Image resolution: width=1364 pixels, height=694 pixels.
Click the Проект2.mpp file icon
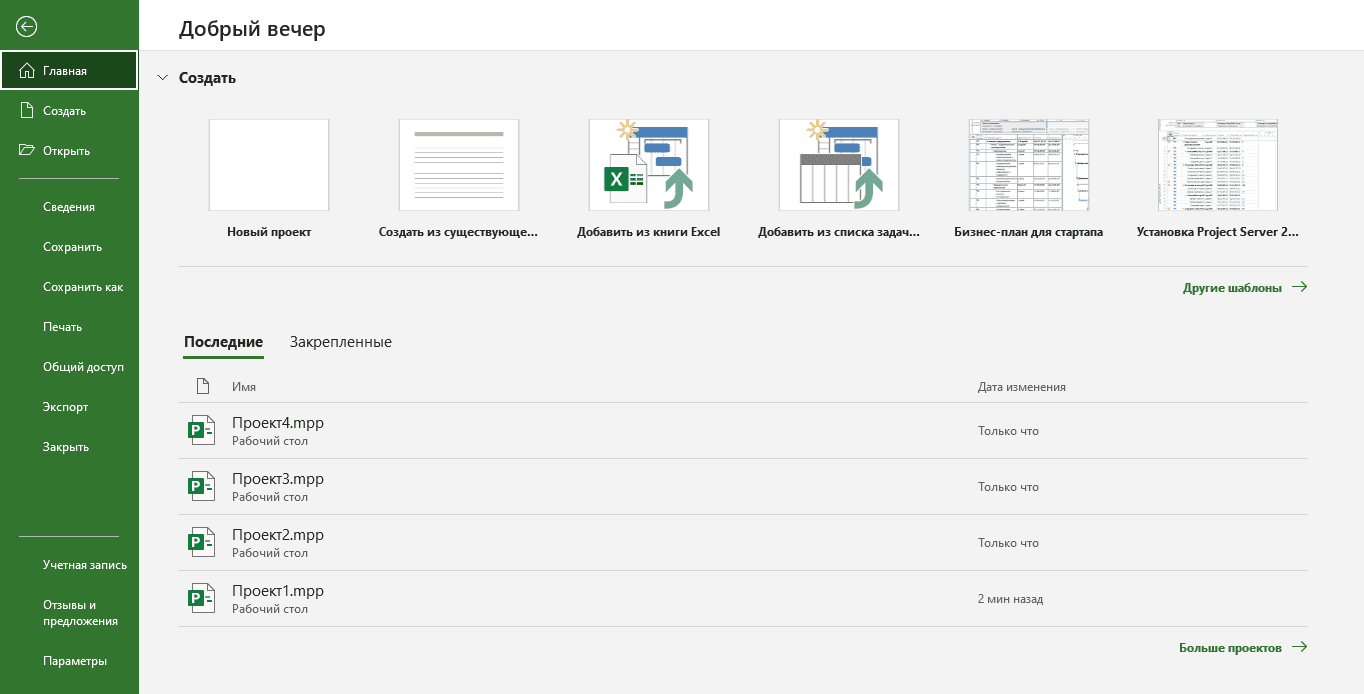tap(202, 543)
